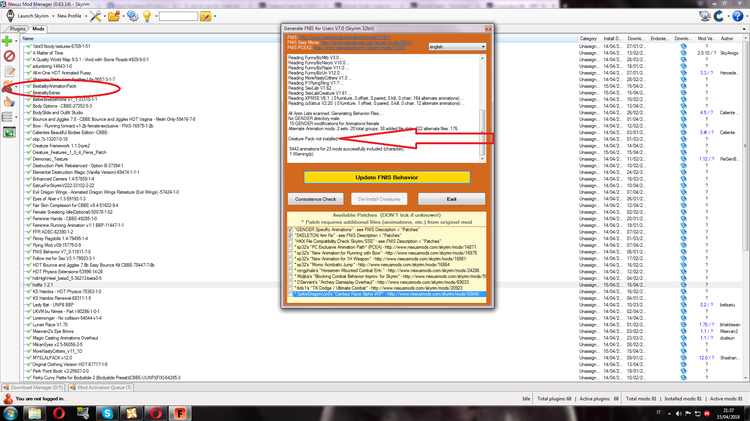
Task: Click the thumbs-up endorse mod icon
Action: tap(9, 101)
